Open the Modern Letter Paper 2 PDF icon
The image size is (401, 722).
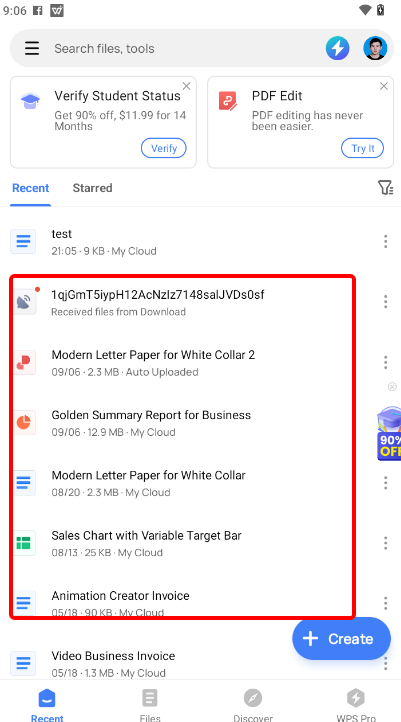coord(24,362)
